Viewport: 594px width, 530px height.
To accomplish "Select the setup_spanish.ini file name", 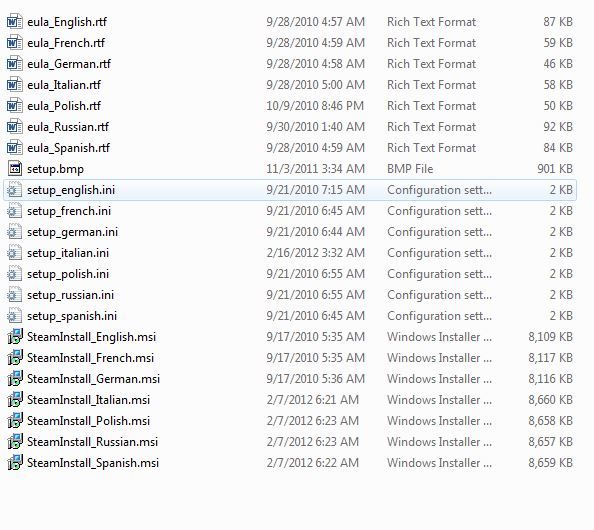I will coord(72,316).
